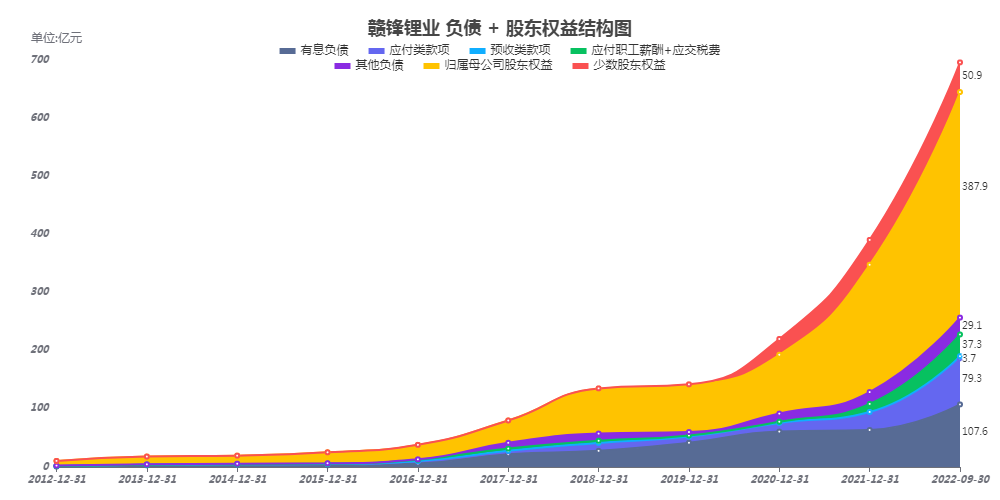Viewport: 1000px width, 500px height.
Task: Toggle the 归属母公司股东权益 legend series
Action: point(489,65)
